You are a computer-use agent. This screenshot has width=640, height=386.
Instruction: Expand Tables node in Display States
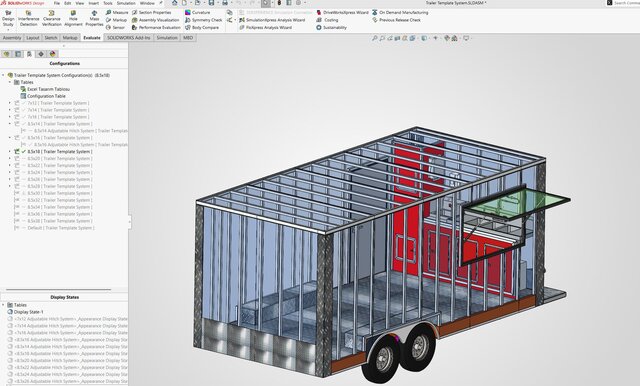3,305
